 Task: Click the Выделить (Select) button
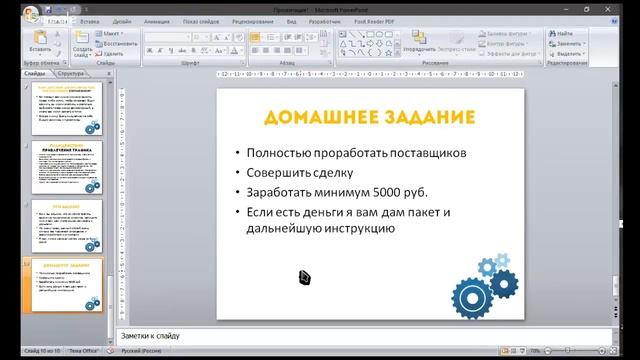point(567,53)
